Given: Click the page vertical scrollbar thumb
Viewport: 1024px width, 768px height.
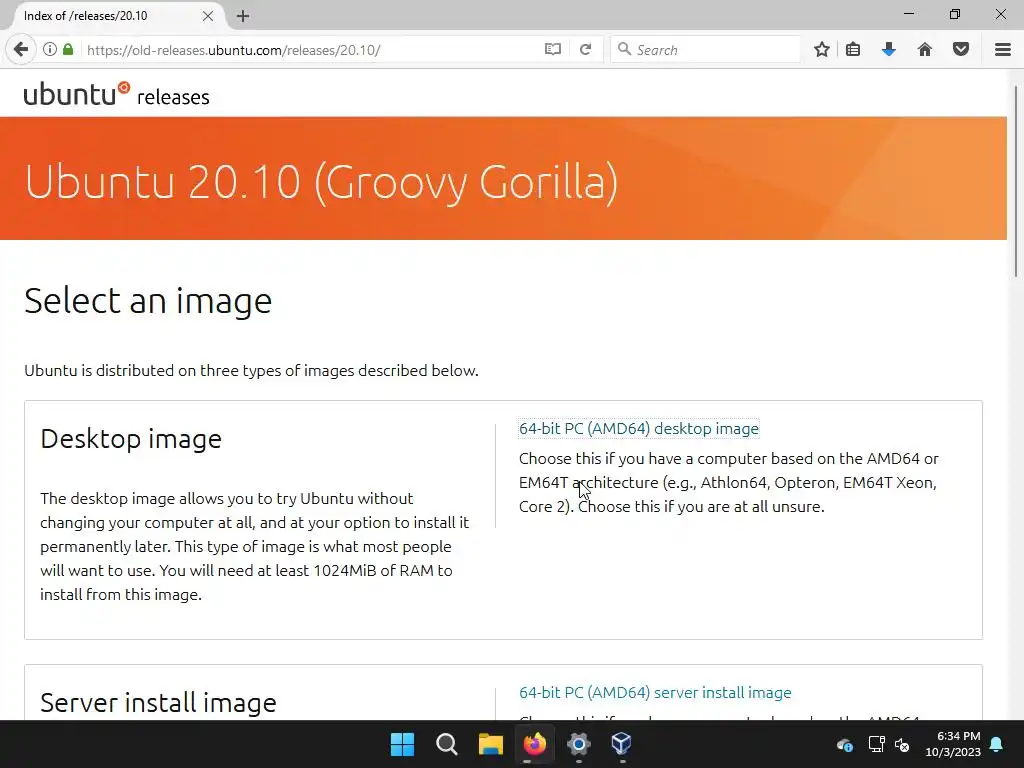Looking at the screenshot, I should [x=1016, y=182].
